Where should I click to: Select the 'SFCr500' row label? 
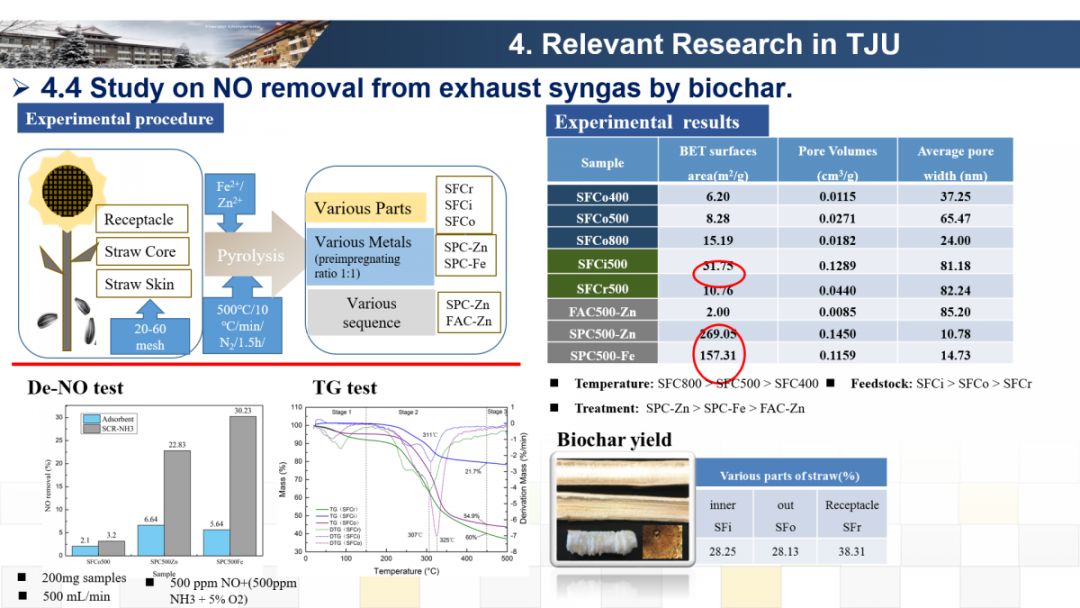(603, 289)
